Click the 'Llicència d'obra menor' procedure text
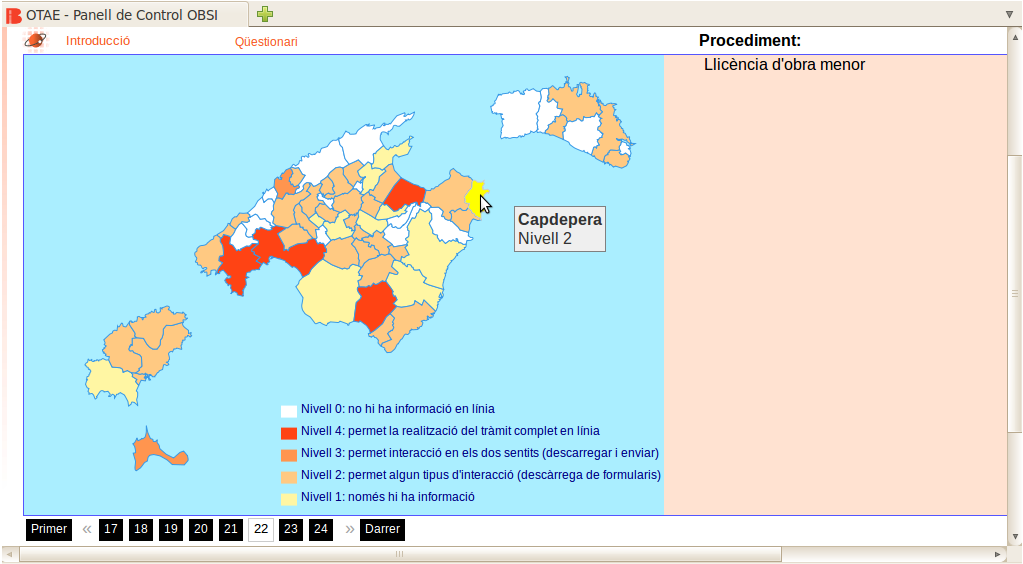 tap(785, 65)
